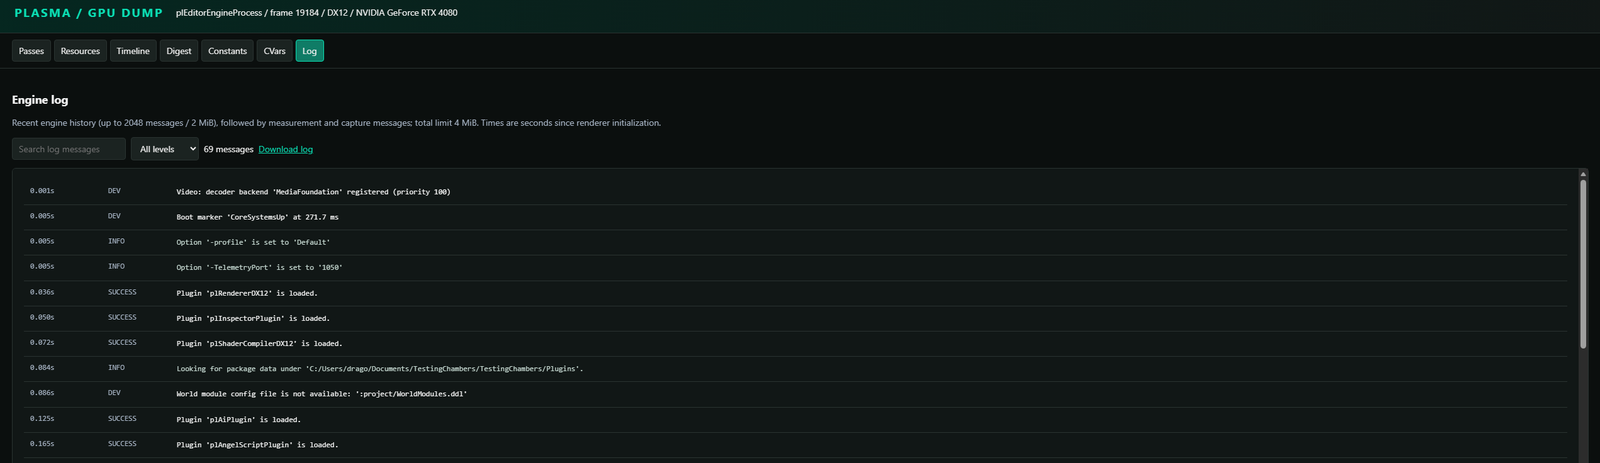Select the plRendererDX12 plugin loaded message

tap(247, 293)
